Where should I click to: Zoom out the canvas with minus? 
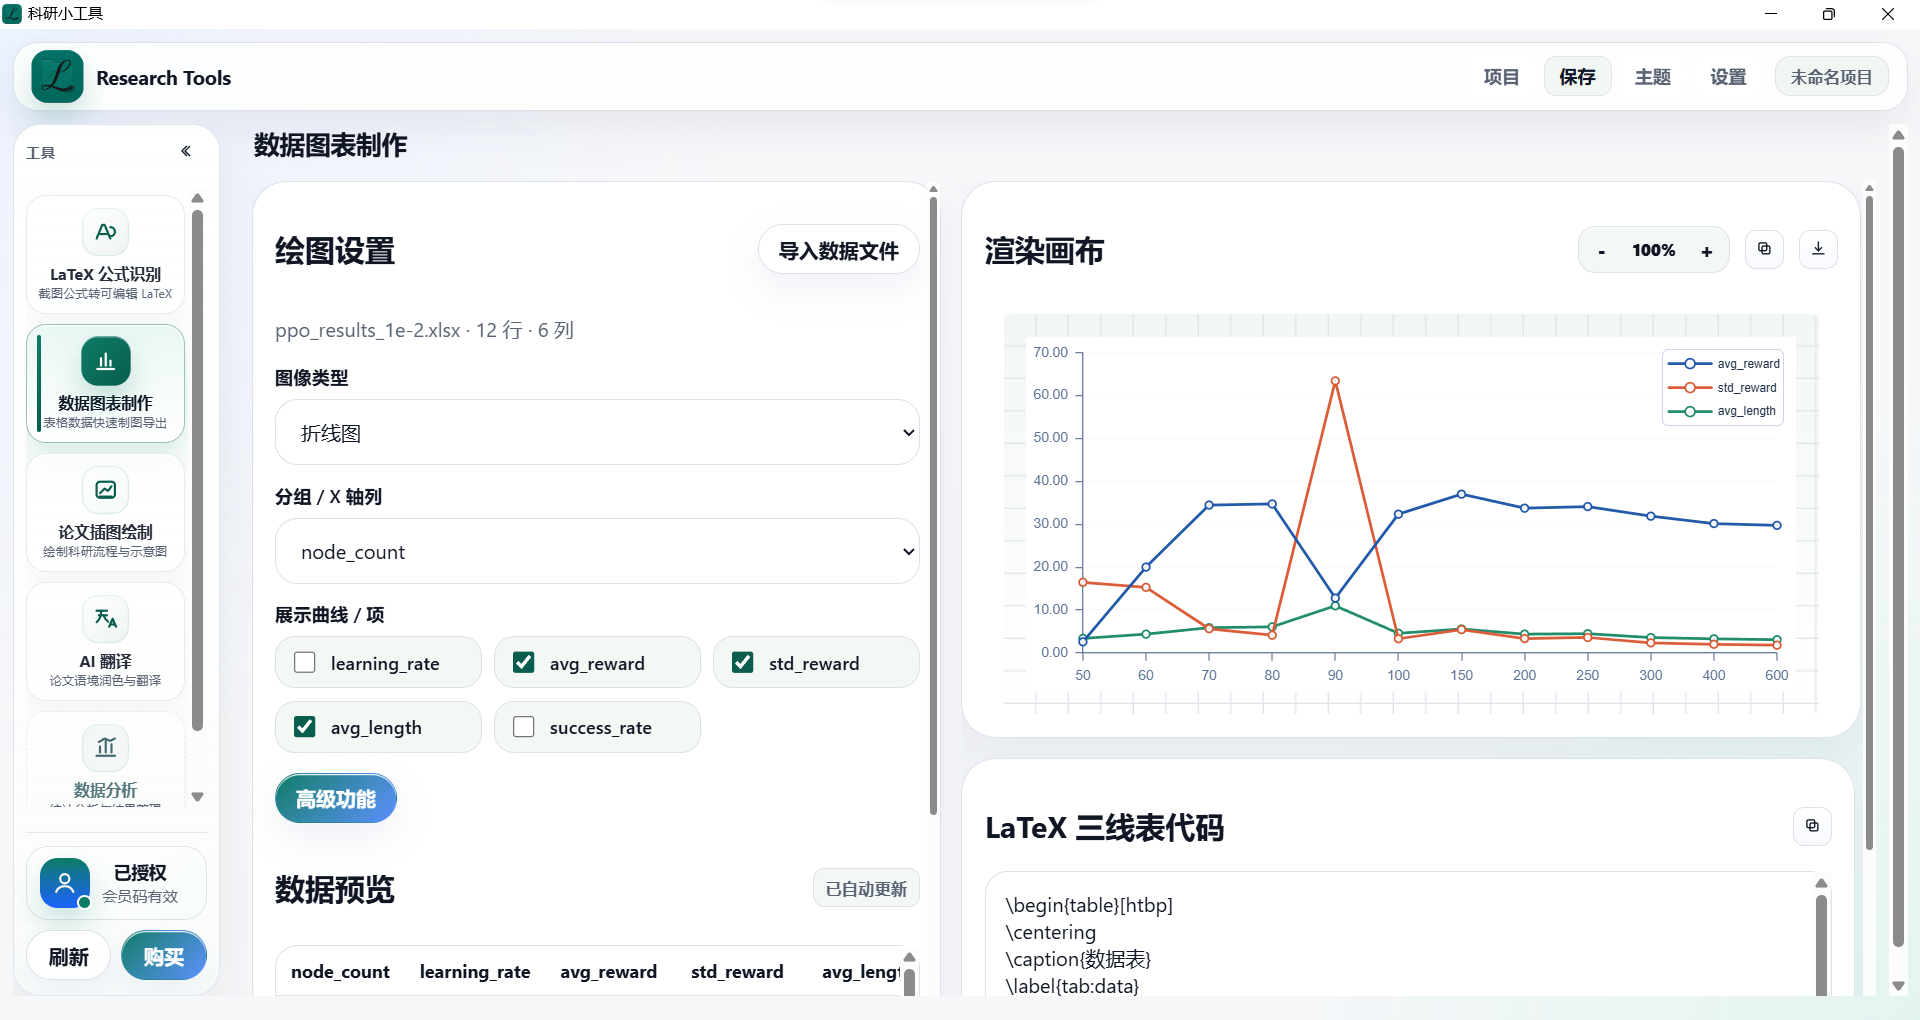(1602, 251)
